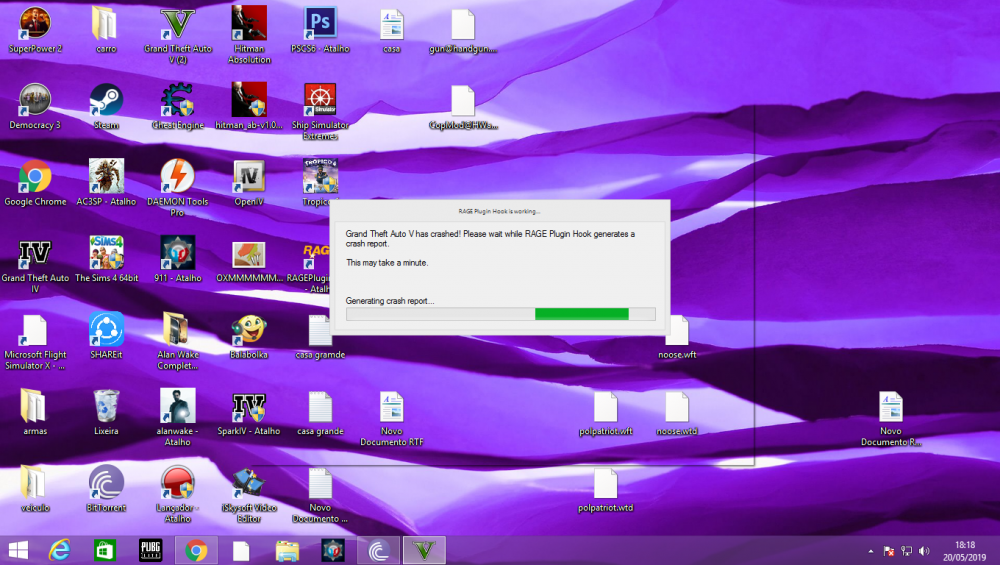This screenshot has width=1000, height=565.
Task: Switch to GTA V taskbar button
Action: pos(424,550)
